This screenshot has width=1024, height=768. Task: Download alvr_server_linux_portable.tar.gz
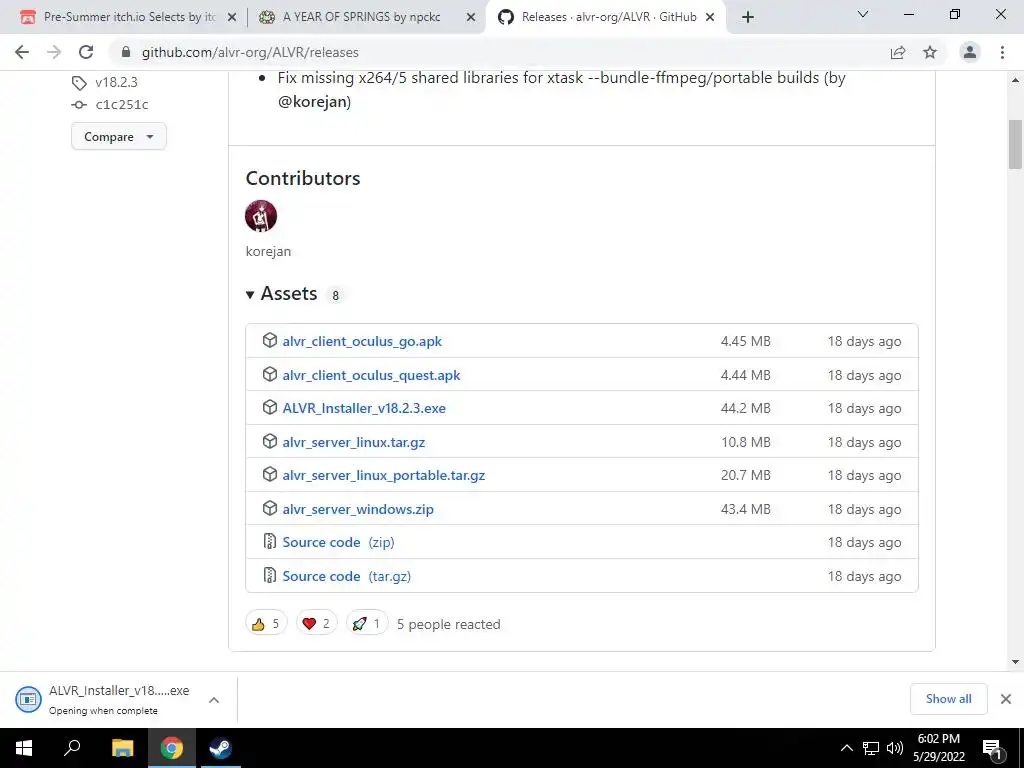[383, 475]
